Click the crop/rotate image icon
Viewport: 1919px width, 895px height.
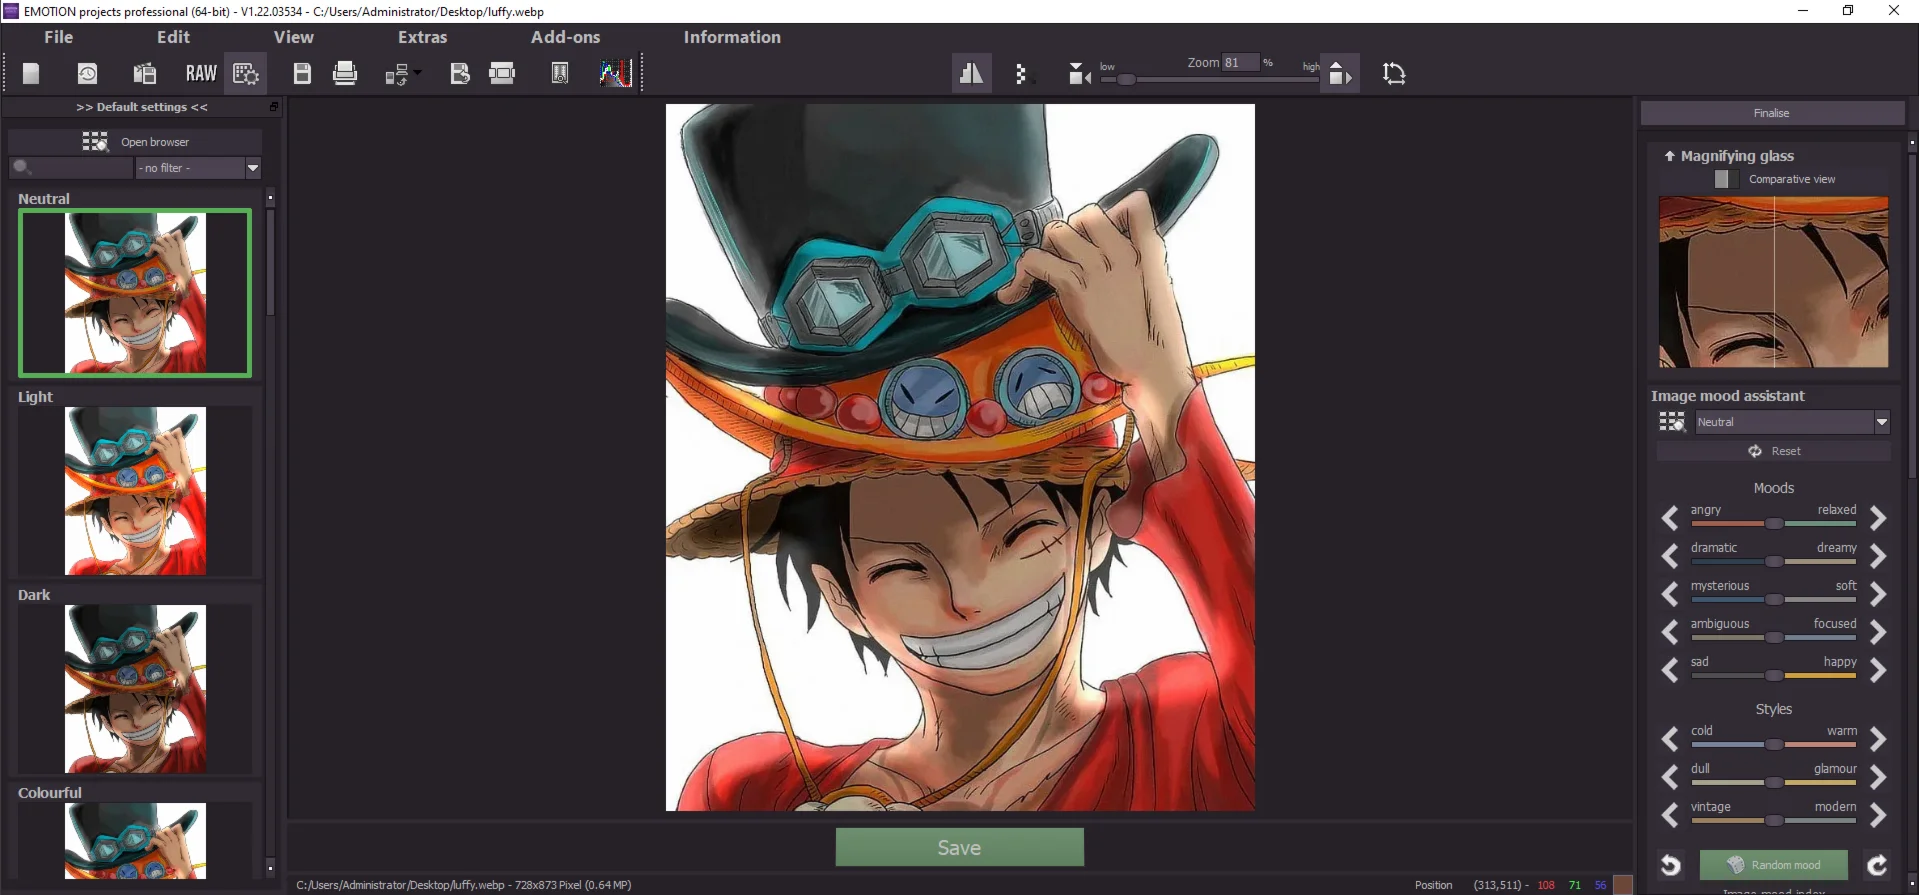(1394, 73)
